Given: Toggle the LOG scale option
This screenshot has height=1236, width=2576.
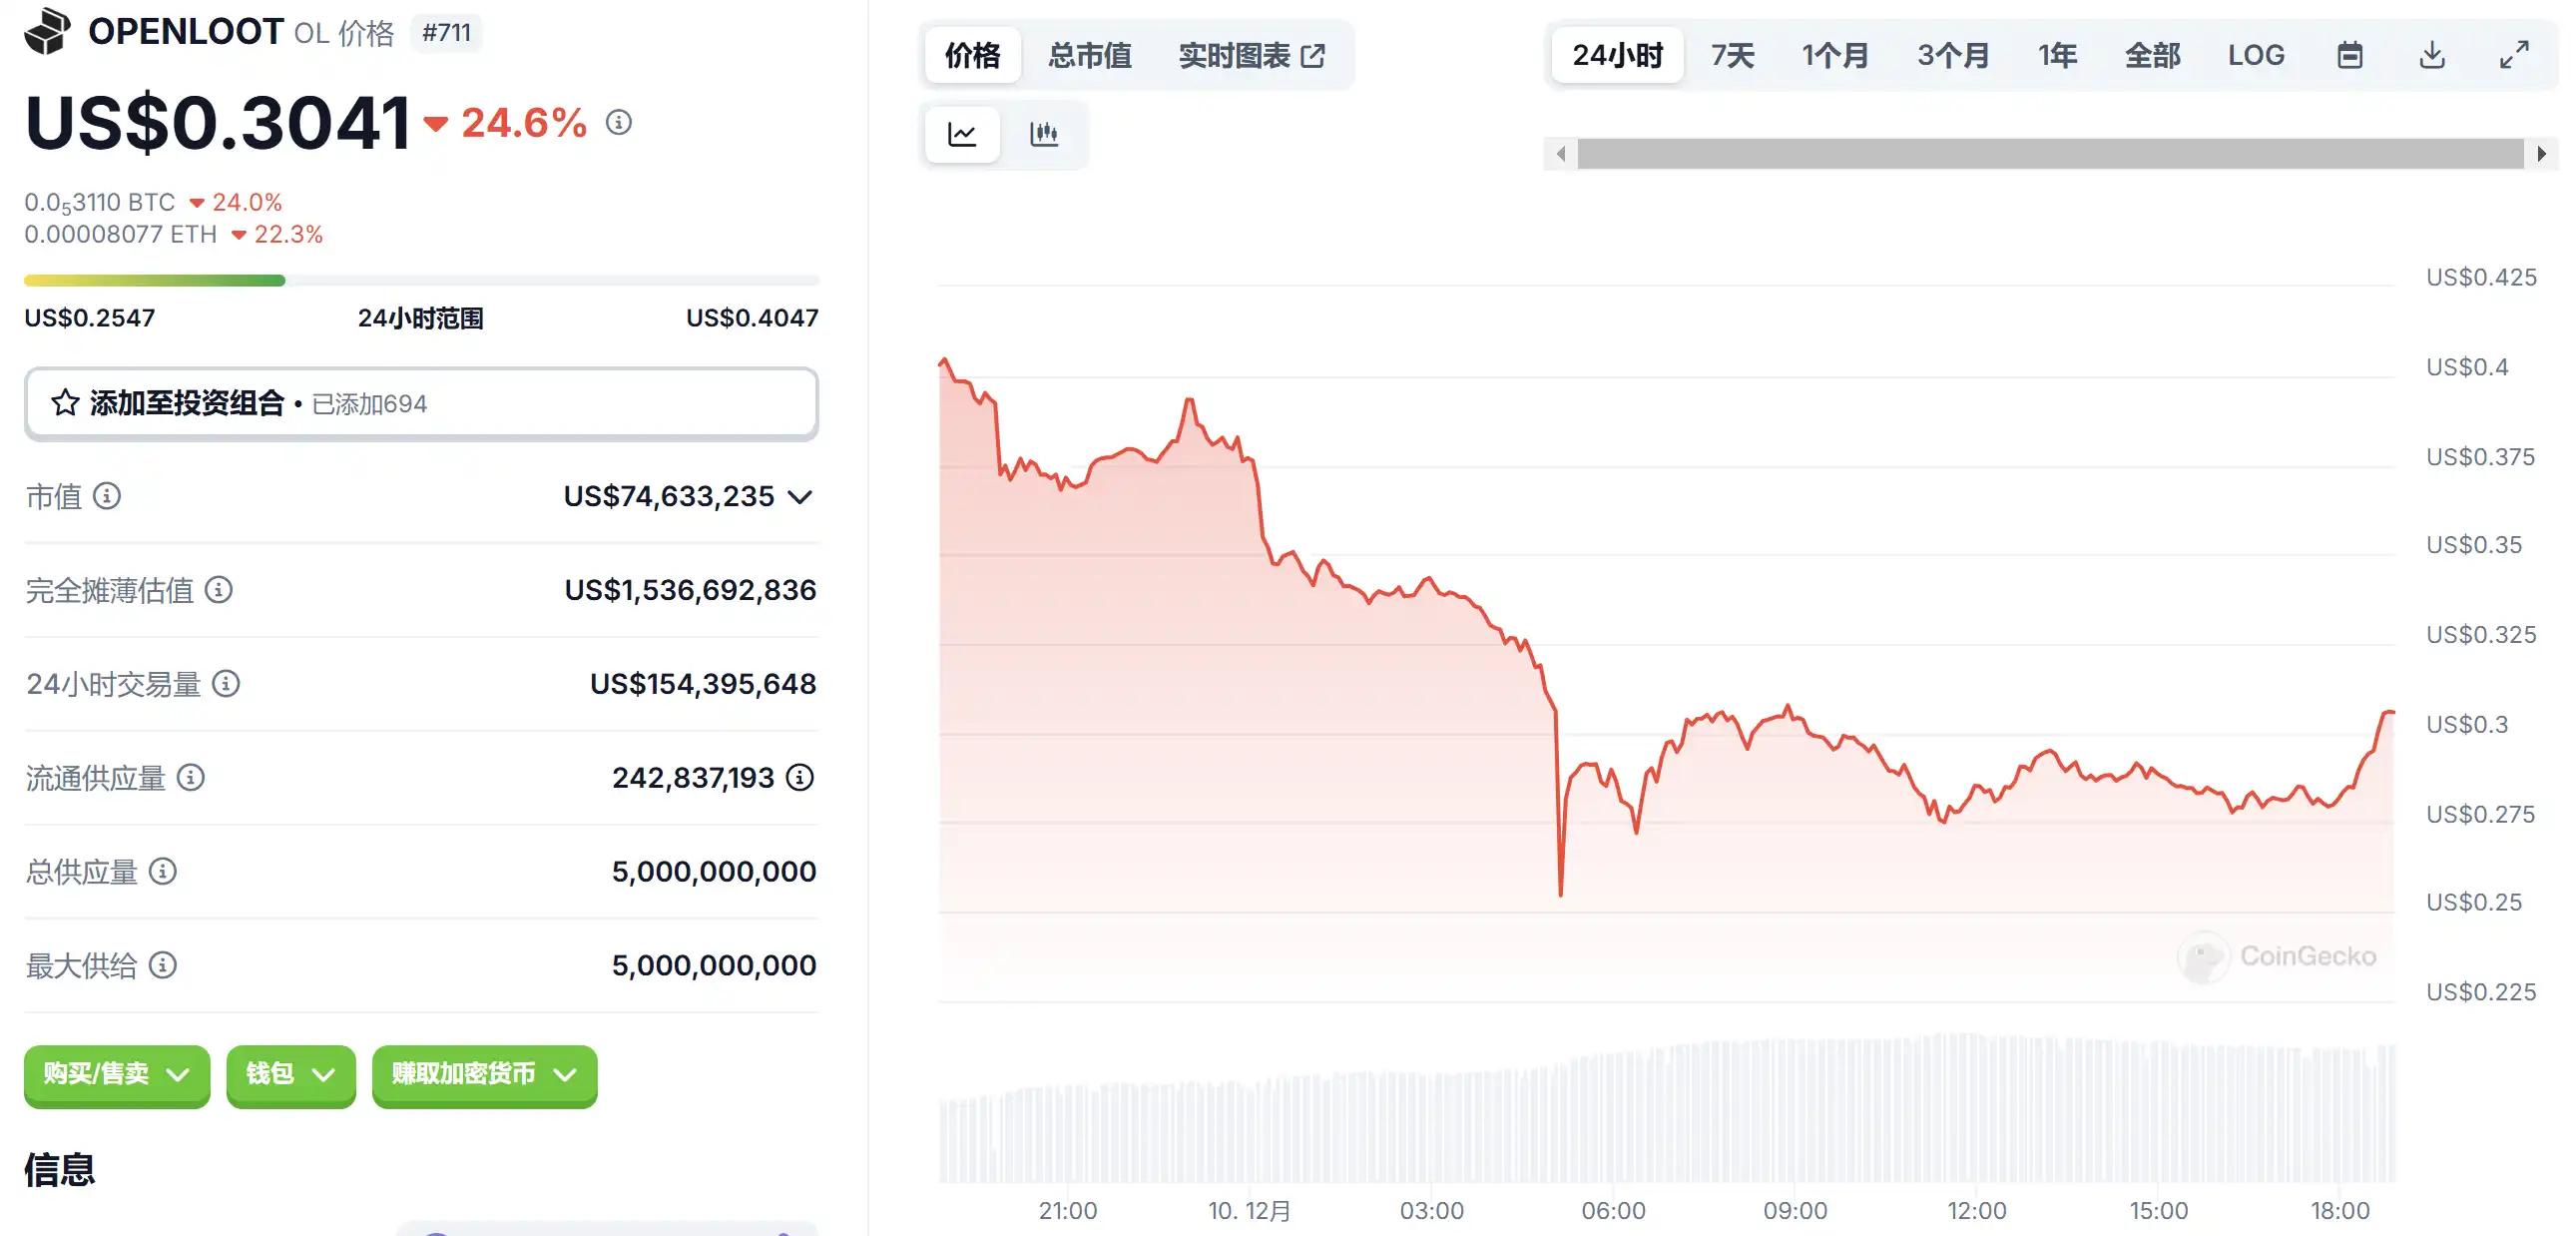Looking at the screenshot, I should point(2255,55).
